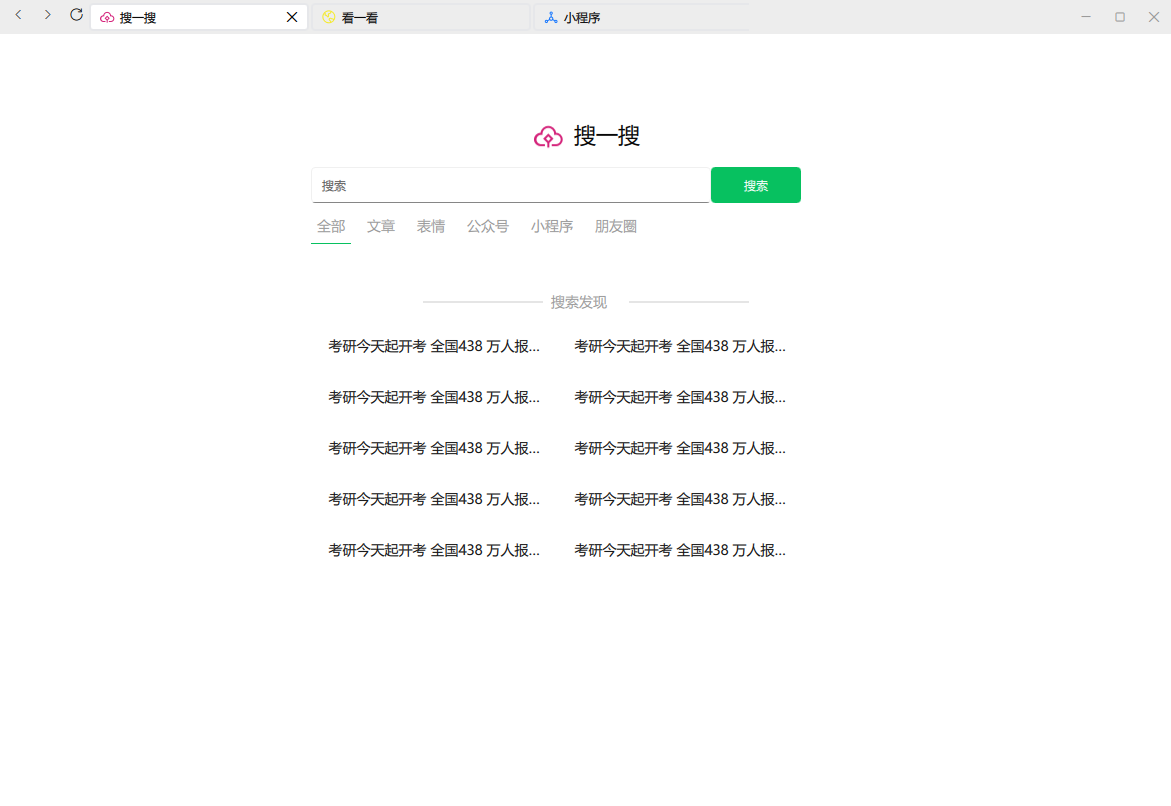
Task: Click the pink 搜一搜 logo icon
Action: pyautogui.click(x=548, y=137)
